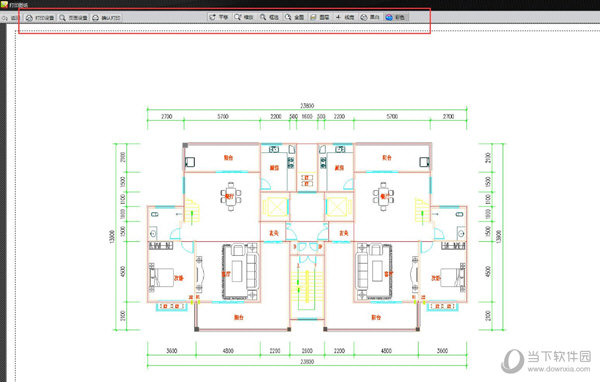The width and height of the screenshot is (600, 382).
Task: Open Print Settings (打印设置) from the toolbar
Action: pos(40,18)
